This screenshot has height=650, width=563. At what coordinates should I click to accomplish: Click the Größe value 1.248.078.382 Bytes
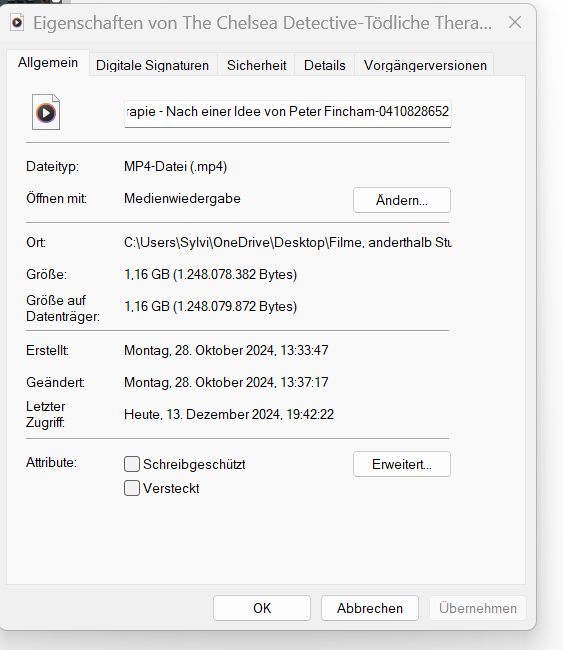point(211,274)
